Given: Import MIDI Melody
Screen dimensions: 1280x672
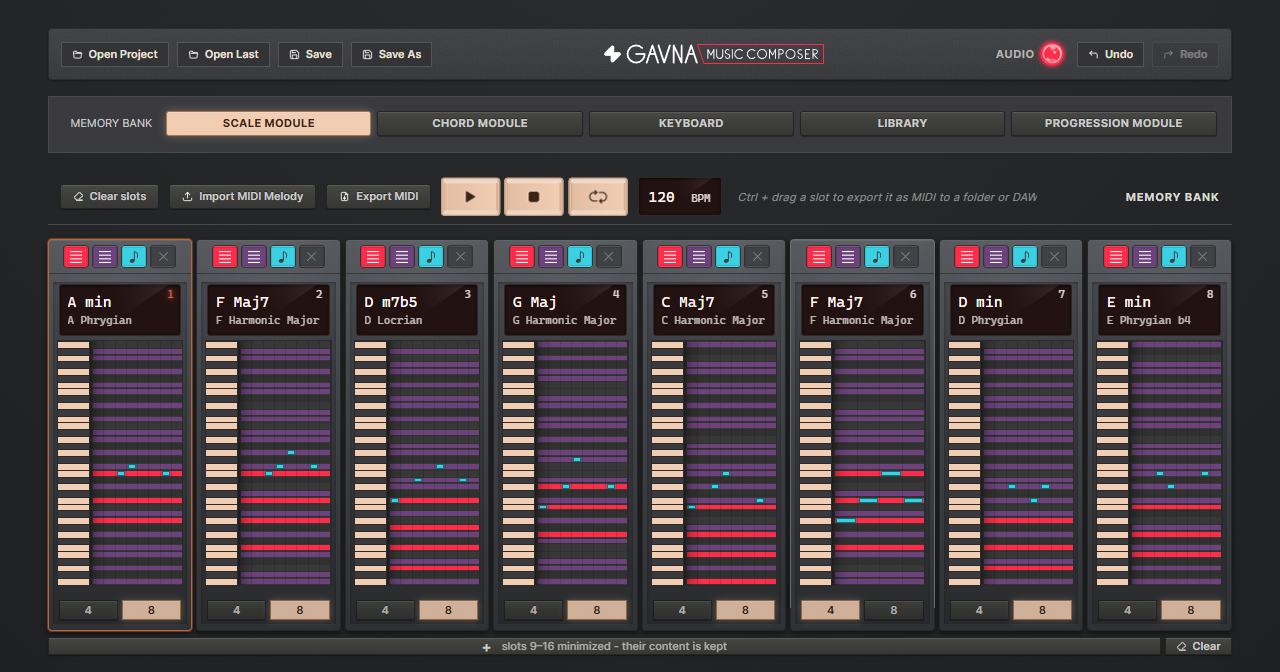Looking at the screenshot, I should pos(243,196).
